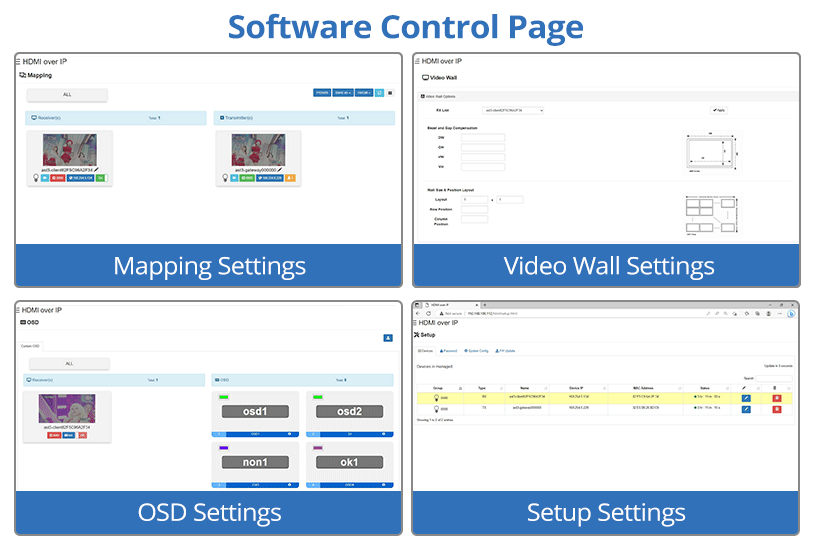The height and width of the screenshot is (543, 813).
Task: Click pencil icon beside receiver name in Mapping
Action: coord(95,170)
